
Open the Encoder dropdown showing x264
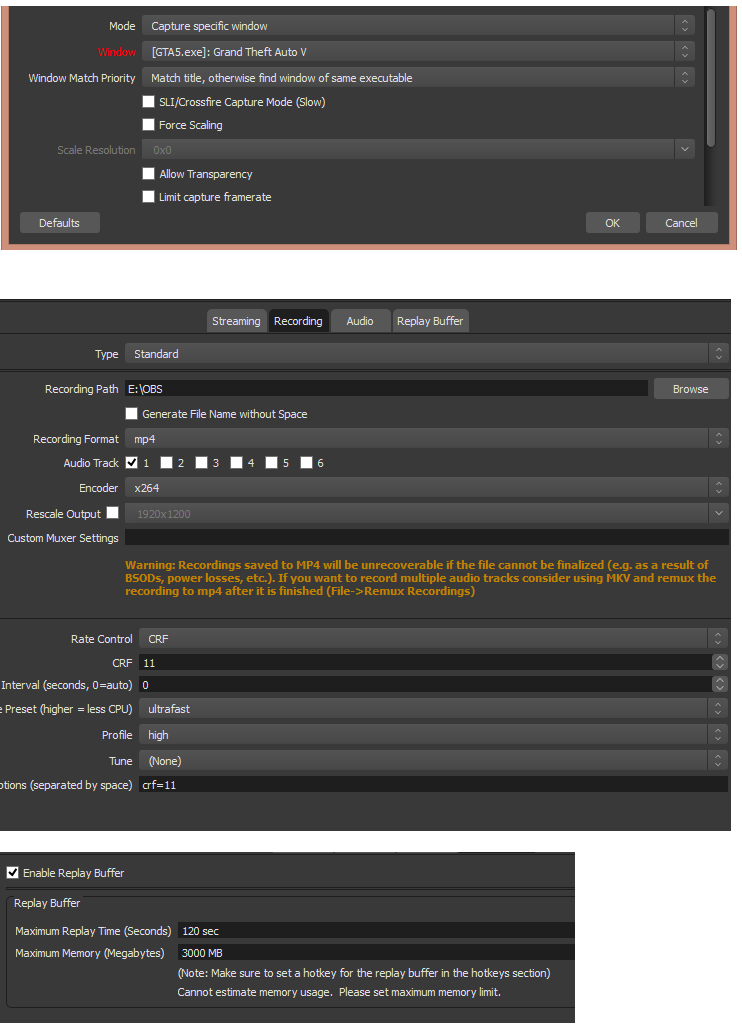(426, 488)
